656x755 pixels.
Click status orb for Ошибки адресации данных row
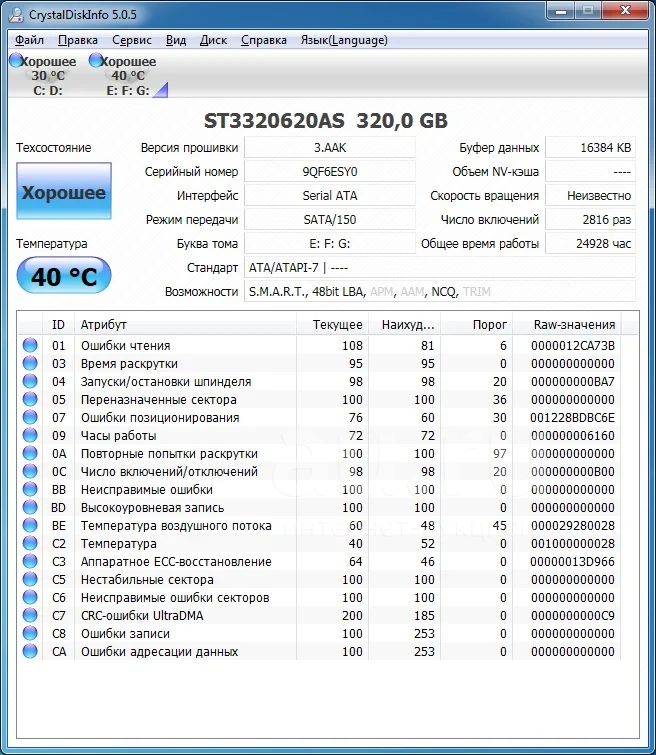click(x=30, y=651)
